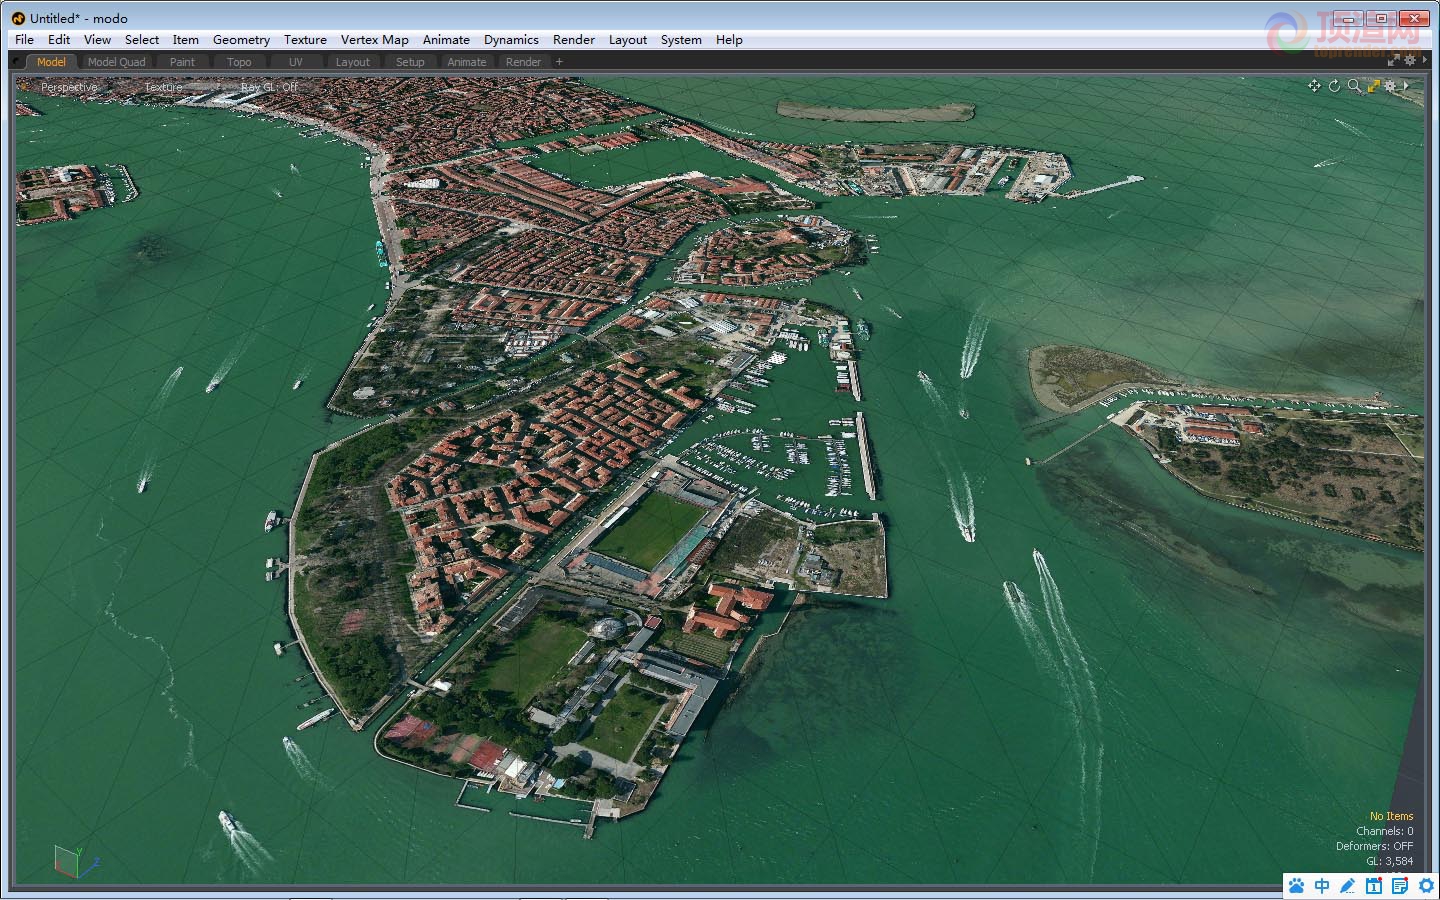1440x900 pixels.
Task: Click the modo application icon in the title bar
Action: point(18,18)
